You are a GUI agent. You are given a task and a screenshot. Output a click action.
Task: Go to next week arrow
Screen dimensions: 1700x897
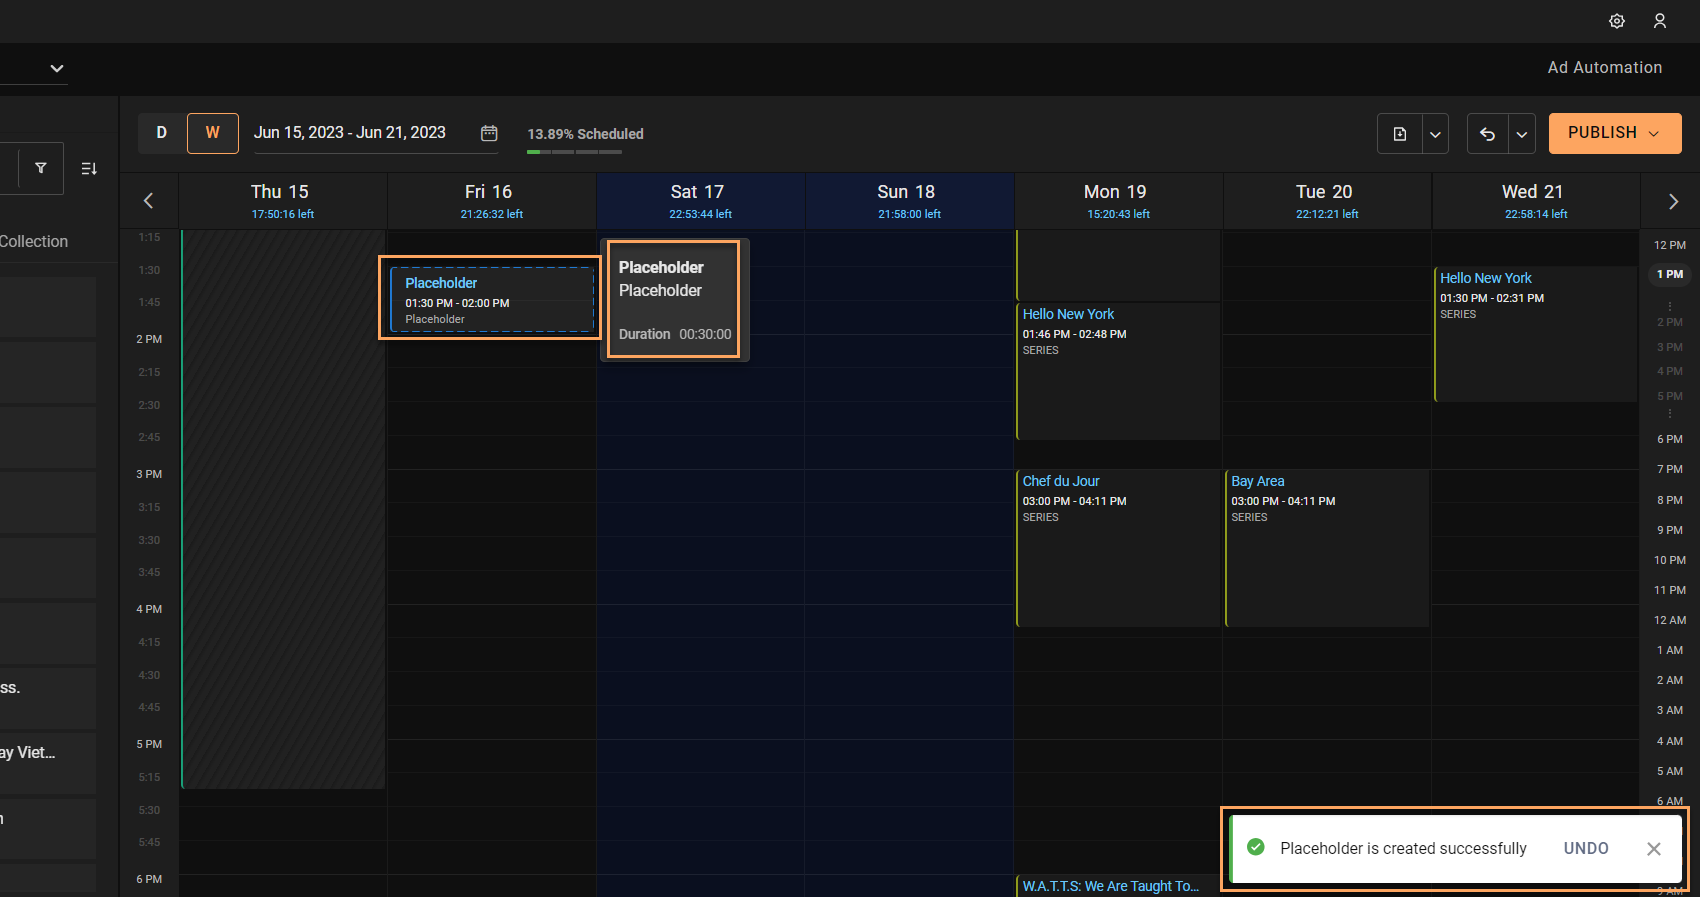click(x=1673, y=201)
